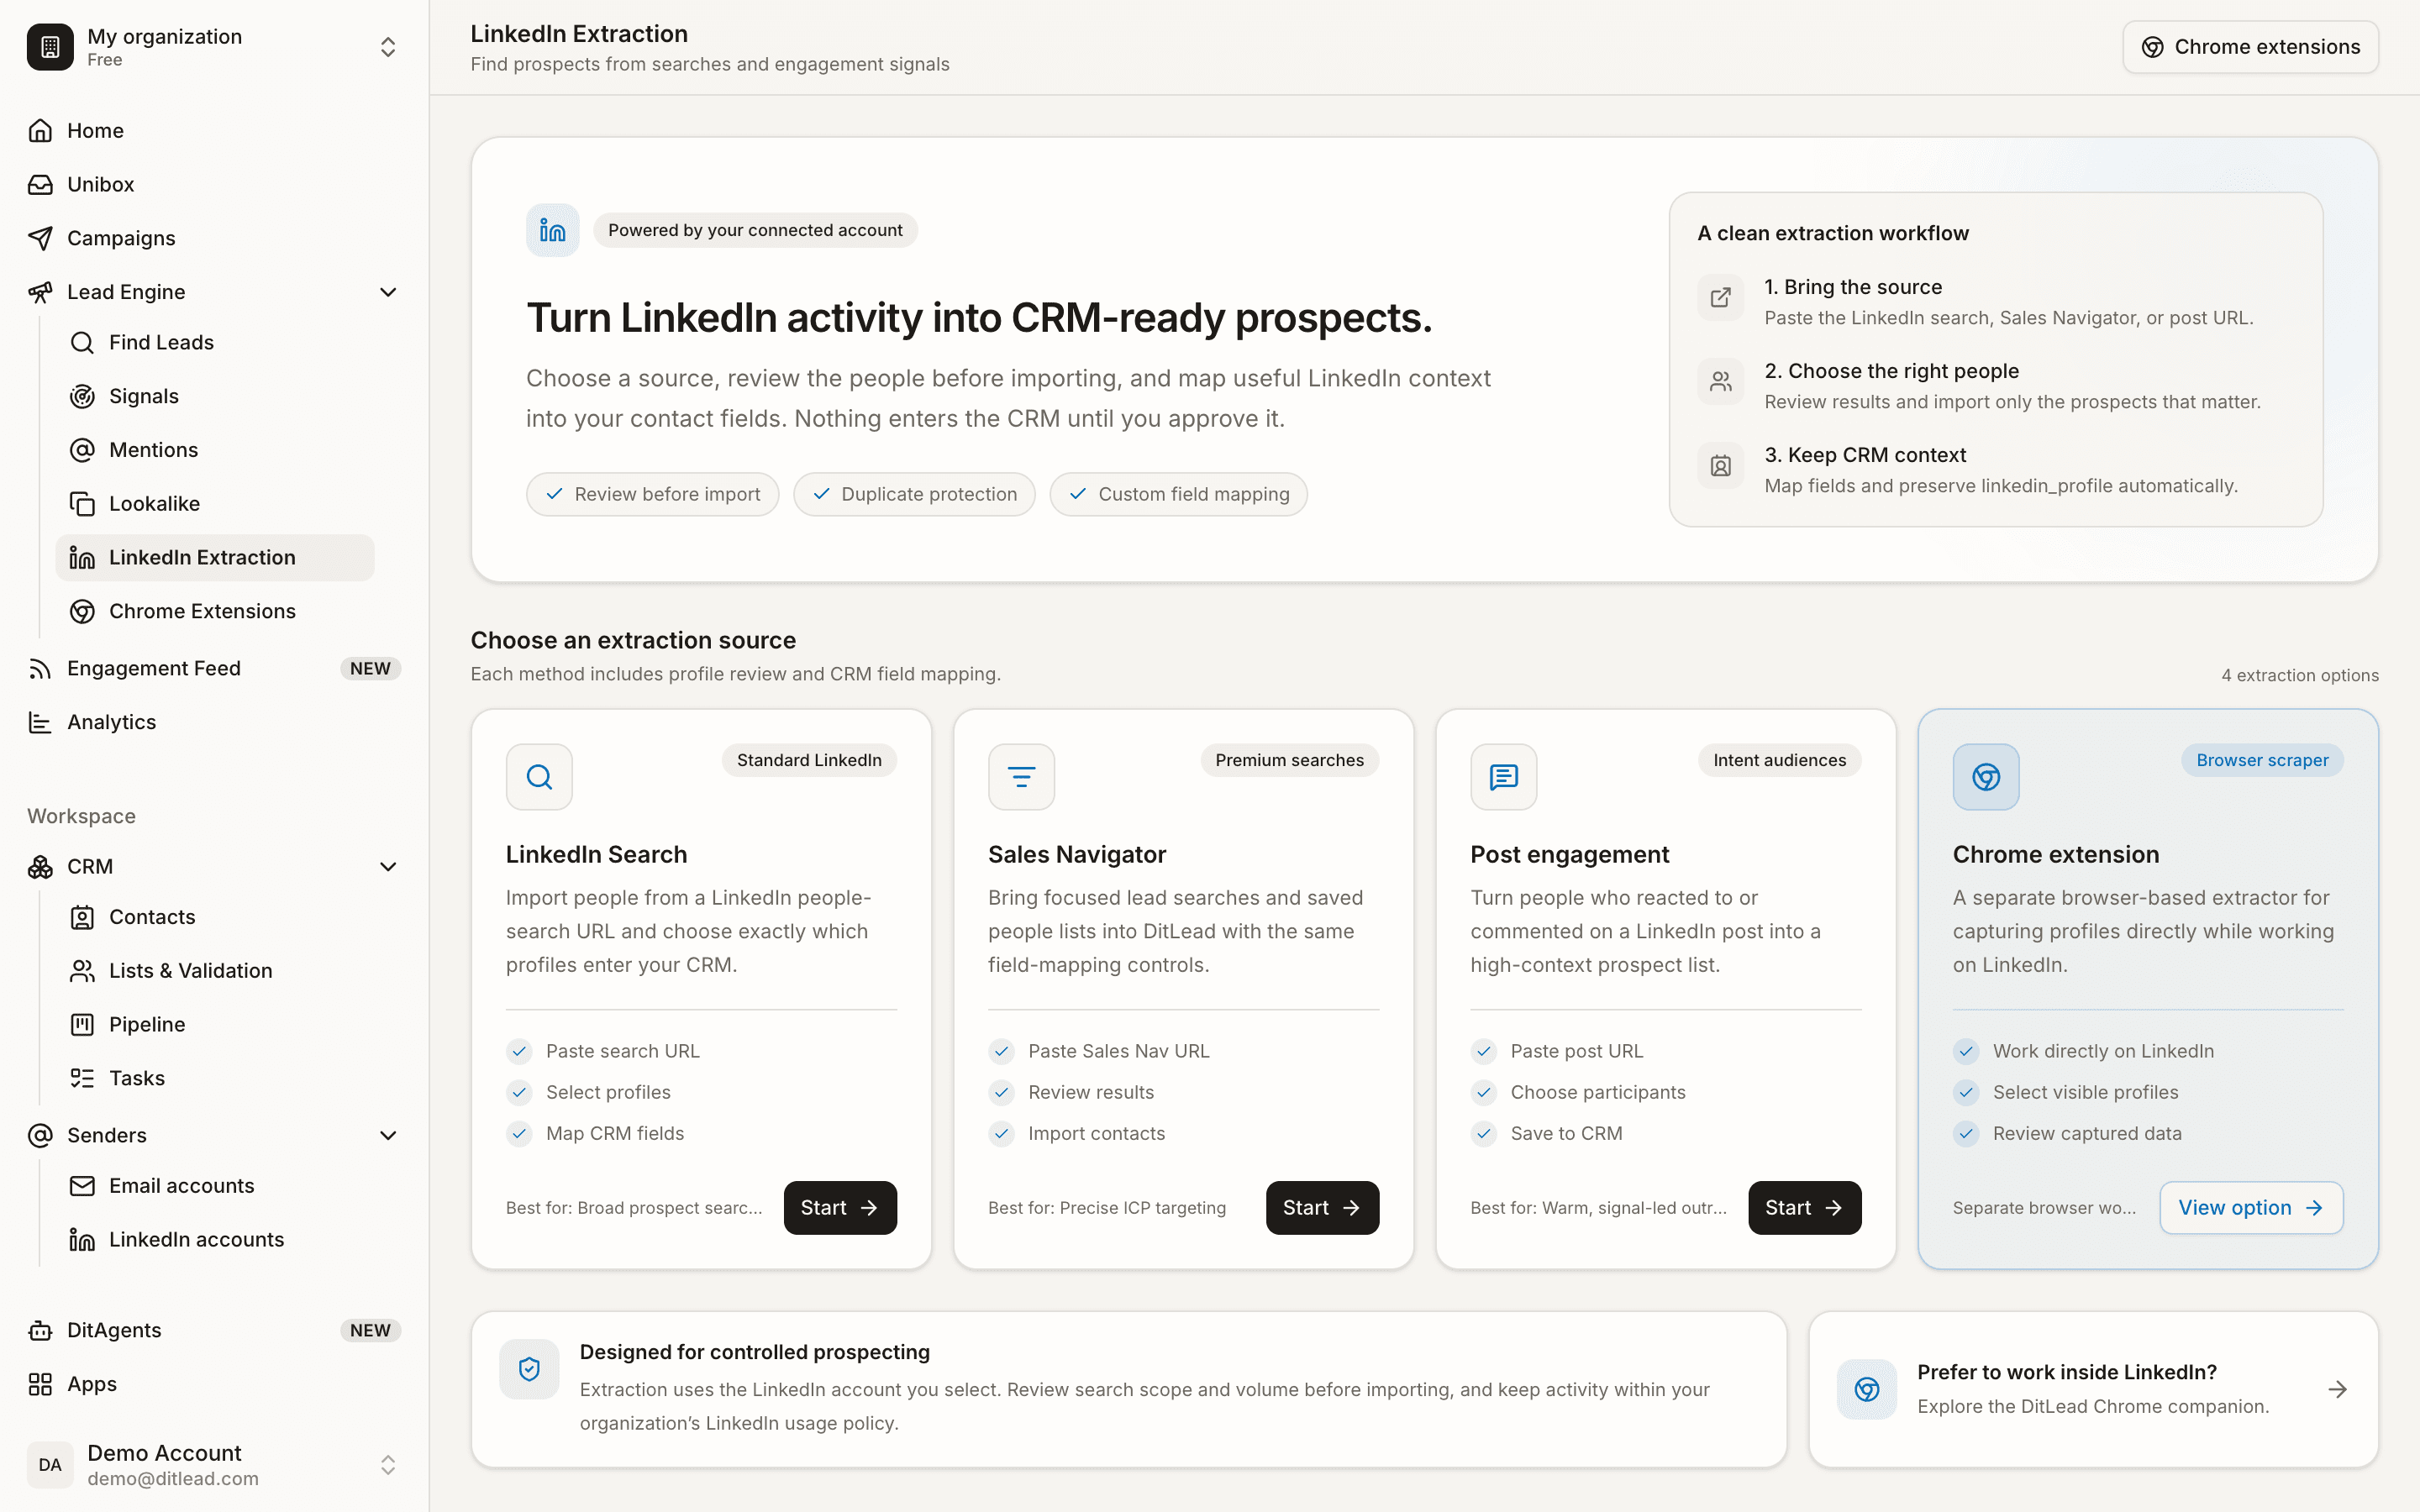Click the Sales Navigator filter icon
This screenshot has width=2420, height=1512.
(x=1021, y=777)
